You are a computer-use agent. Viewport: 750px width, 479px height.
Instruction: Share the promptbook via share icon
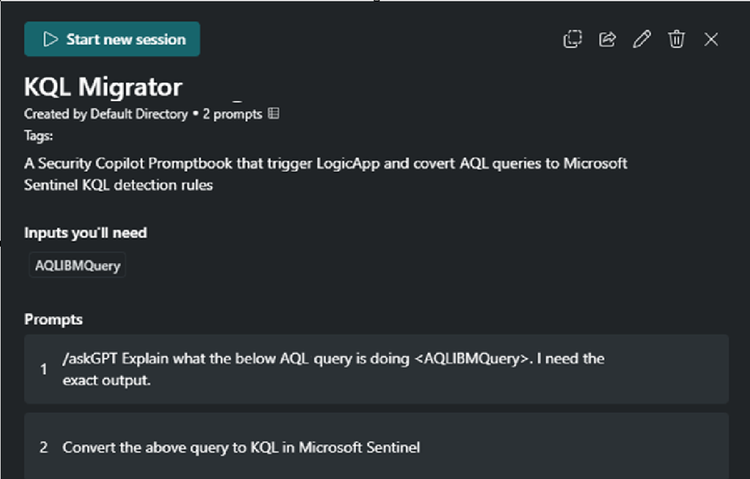(x=607, y=39)
